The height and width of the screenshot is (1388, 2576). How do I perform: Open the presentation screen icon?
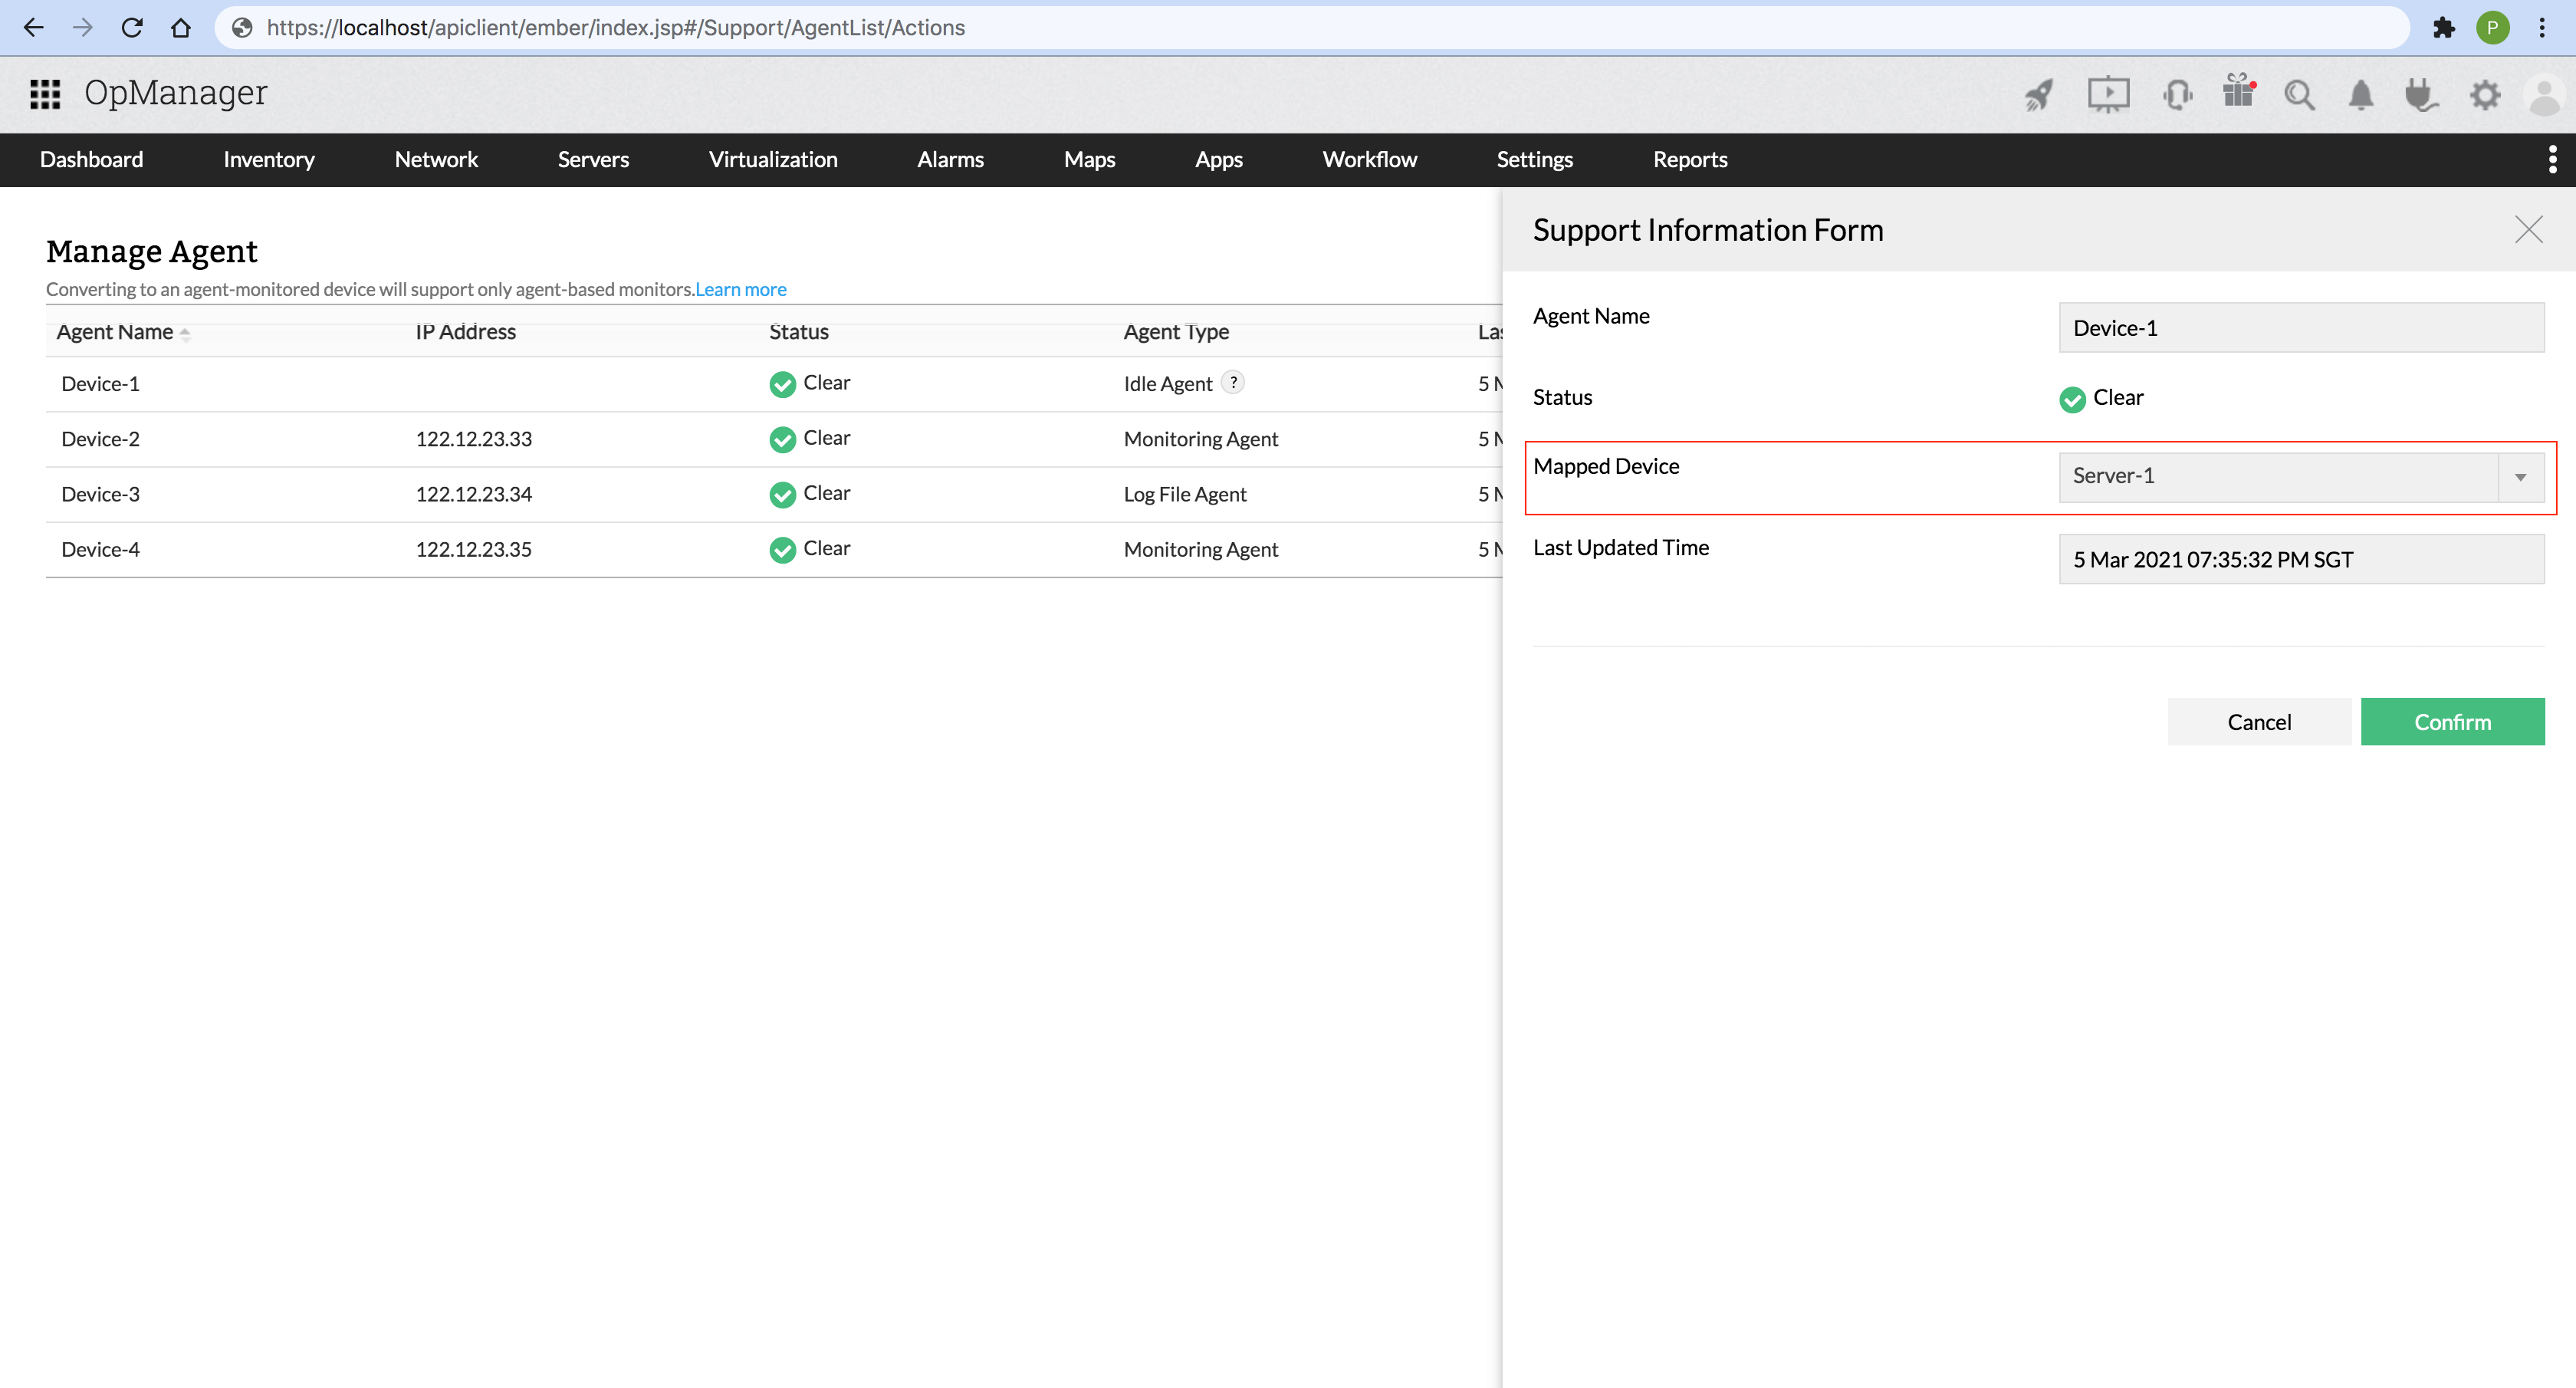click(2108, 95)
